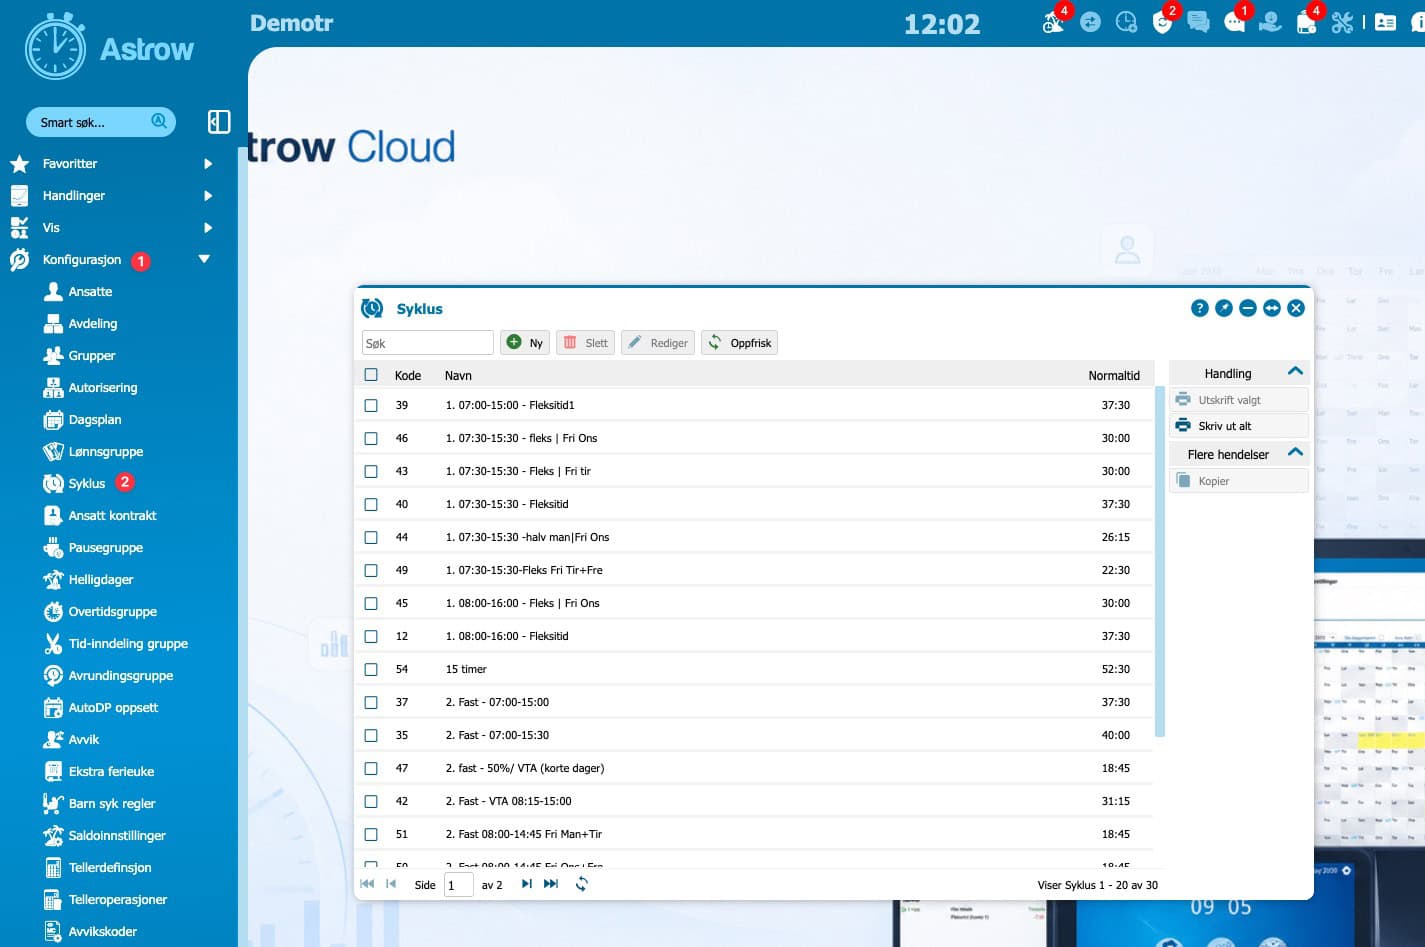Click the page number field in the pager
This screenshot has width=1425, height=947.
coord(458,885)
